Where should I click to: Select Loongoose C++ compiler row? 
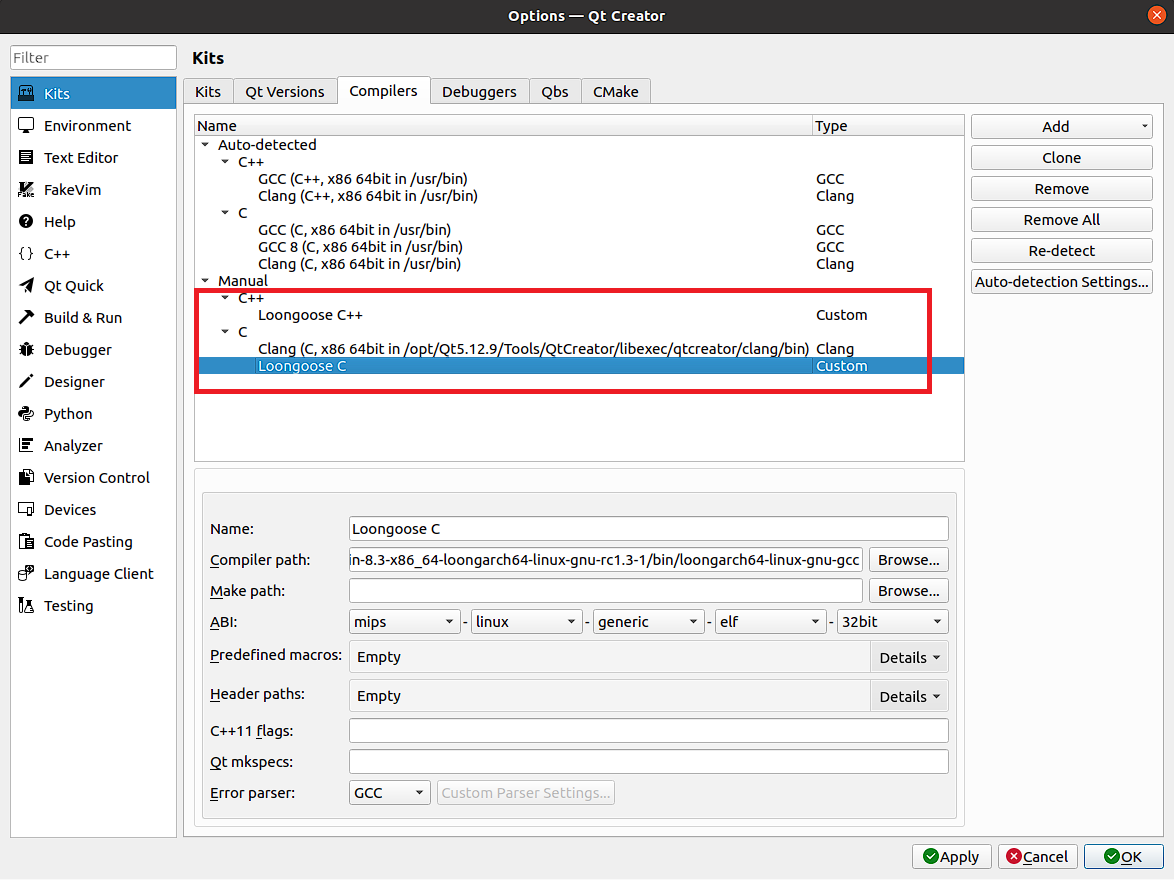(x=580, y=315)
